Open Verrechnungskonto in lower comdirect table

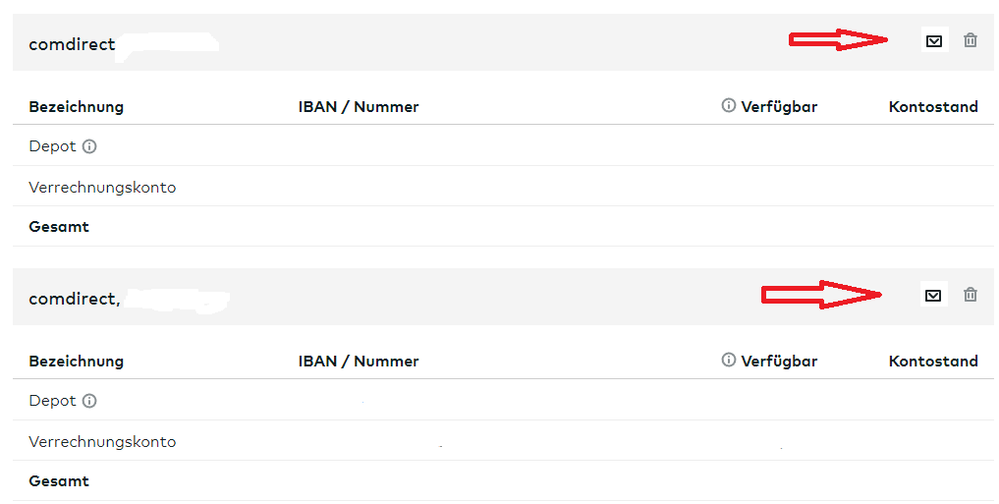(x=102, y=442)
